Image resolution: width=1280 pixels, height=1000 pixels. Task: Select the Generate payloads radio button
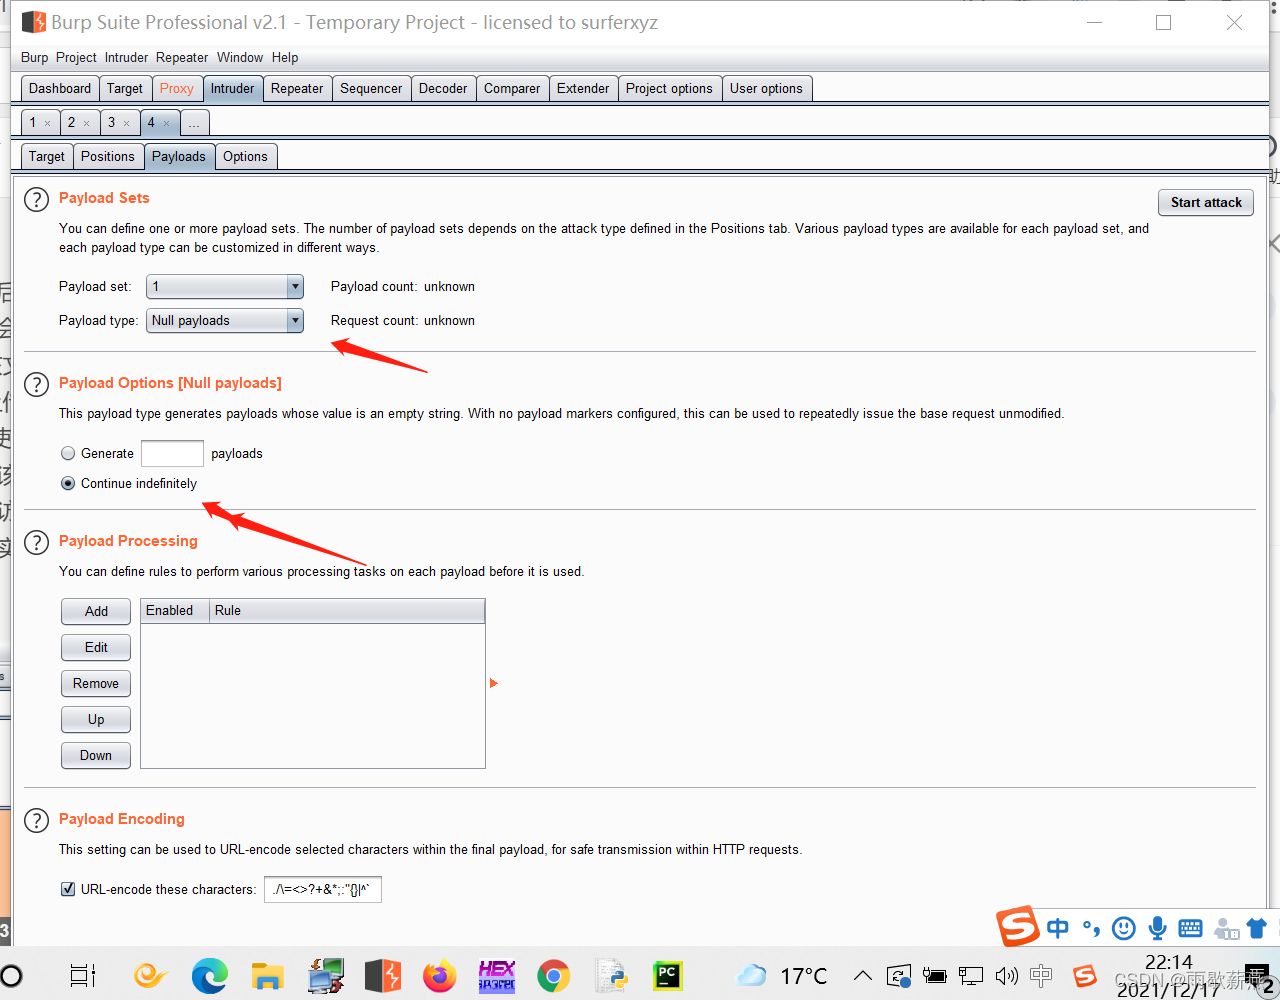click(x=68, y=453)
